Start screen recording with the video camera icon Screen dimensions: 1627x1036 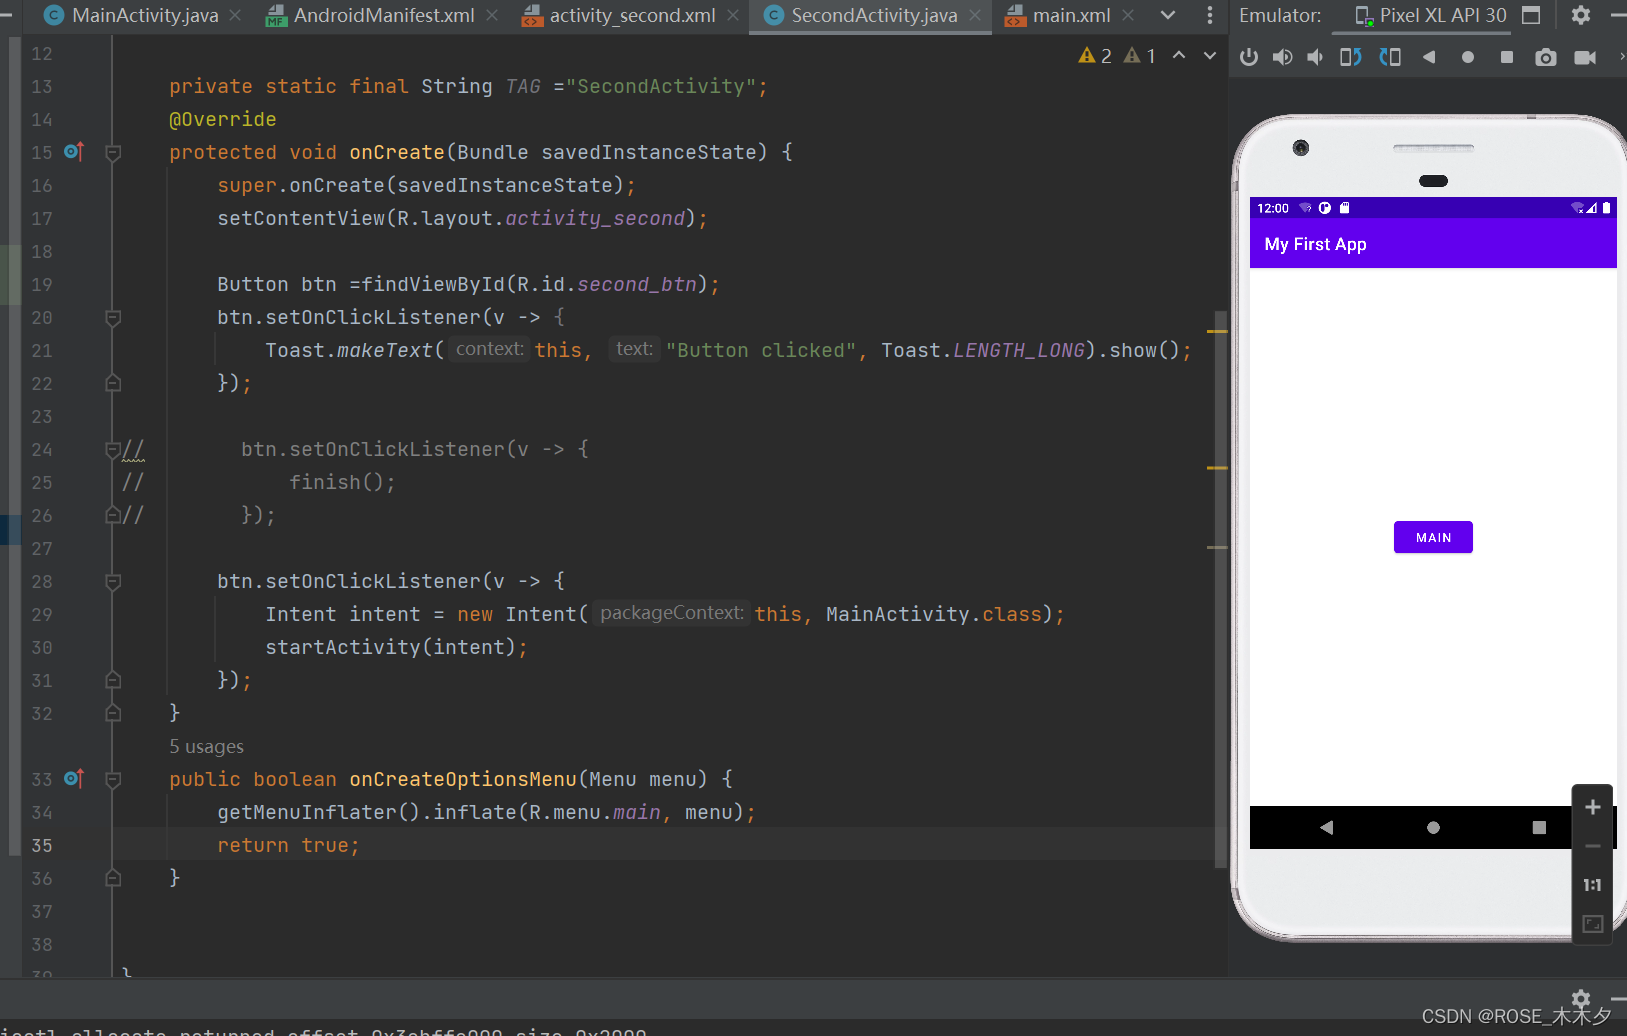tap(1585, 57)
